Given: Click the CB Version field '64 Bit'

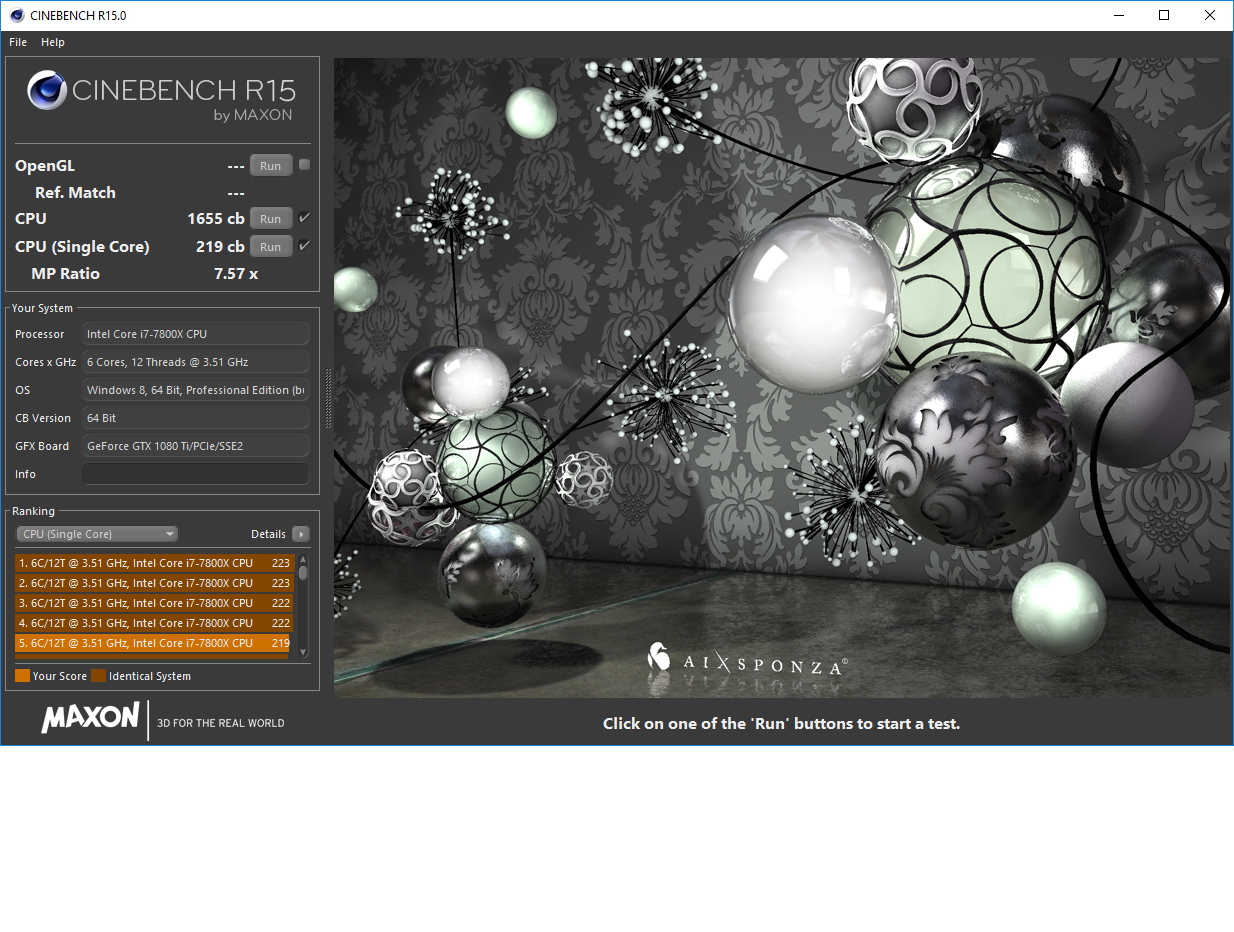Looking at the screenshot, I should pos(196,418).
